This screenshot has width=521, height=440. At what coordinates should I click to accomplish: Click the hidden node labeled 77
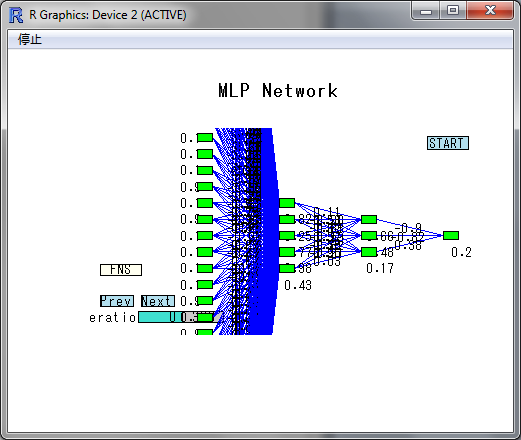(287, 252)
